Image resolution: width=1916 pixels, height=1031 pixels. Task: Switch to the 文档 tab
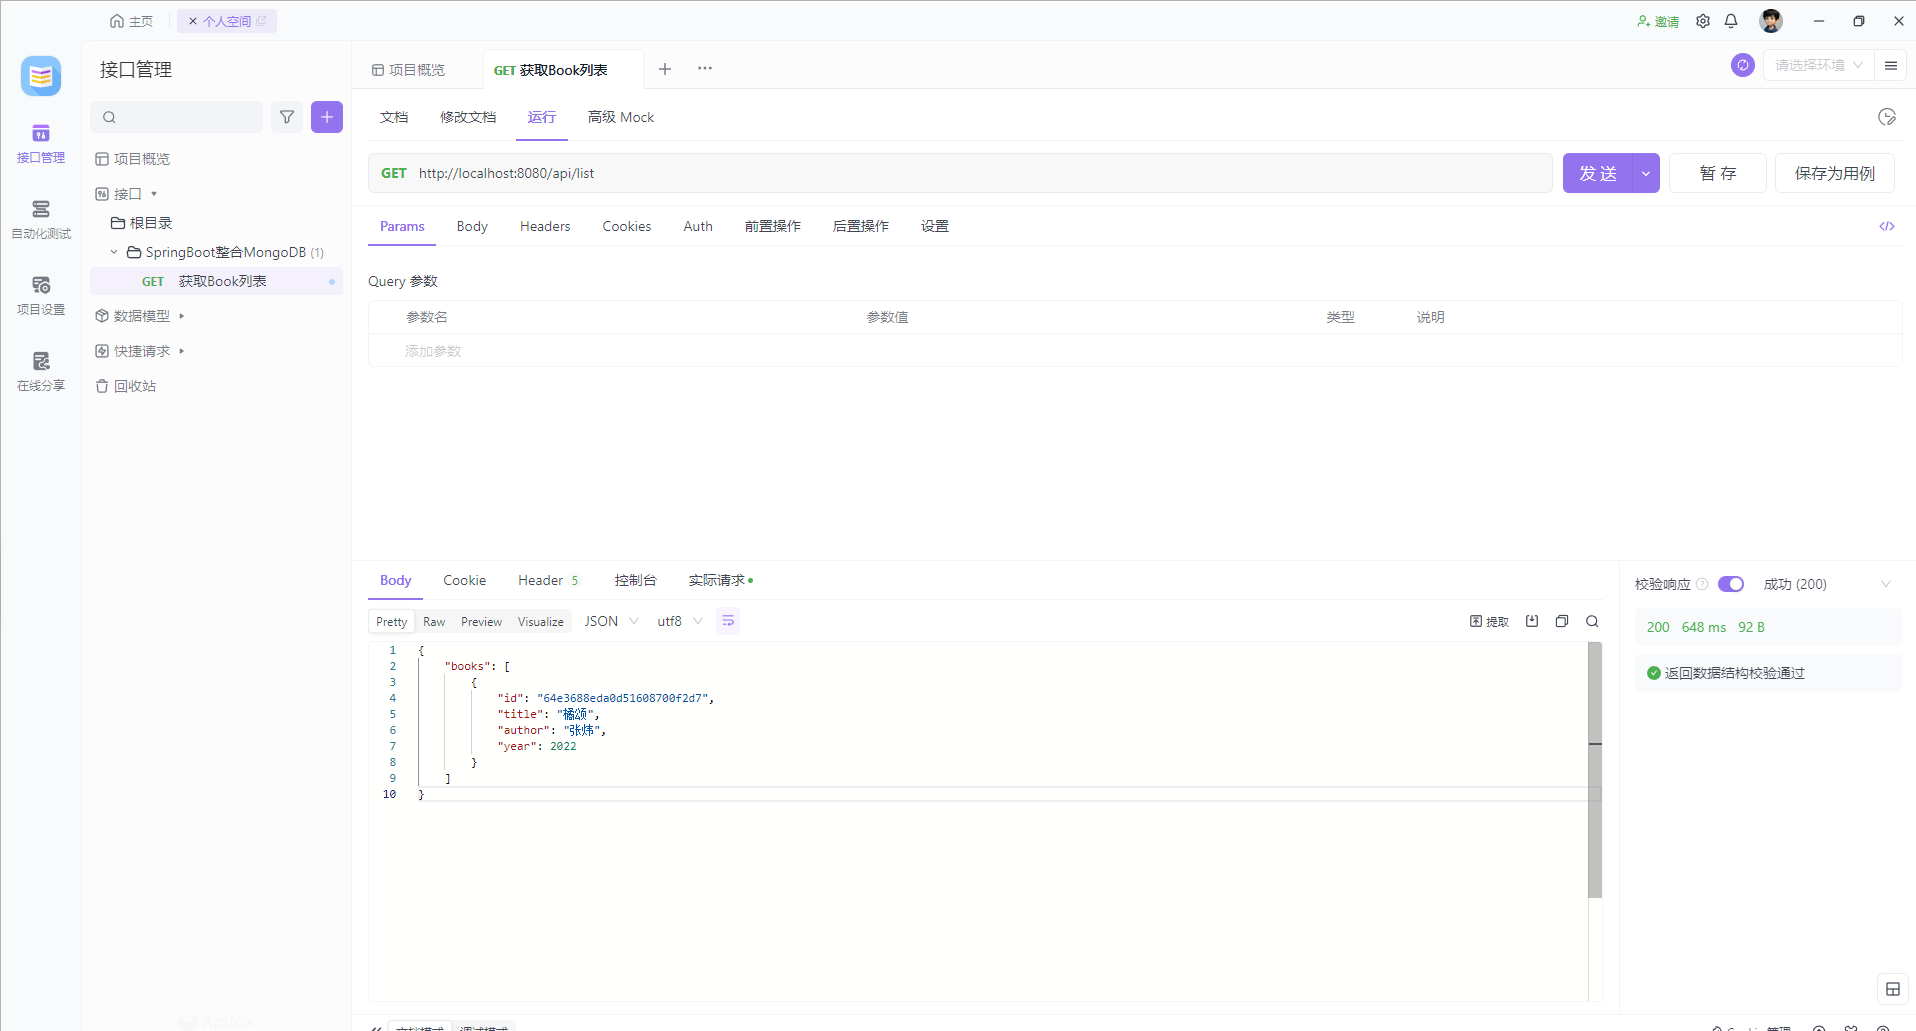[x=394, y=117]
